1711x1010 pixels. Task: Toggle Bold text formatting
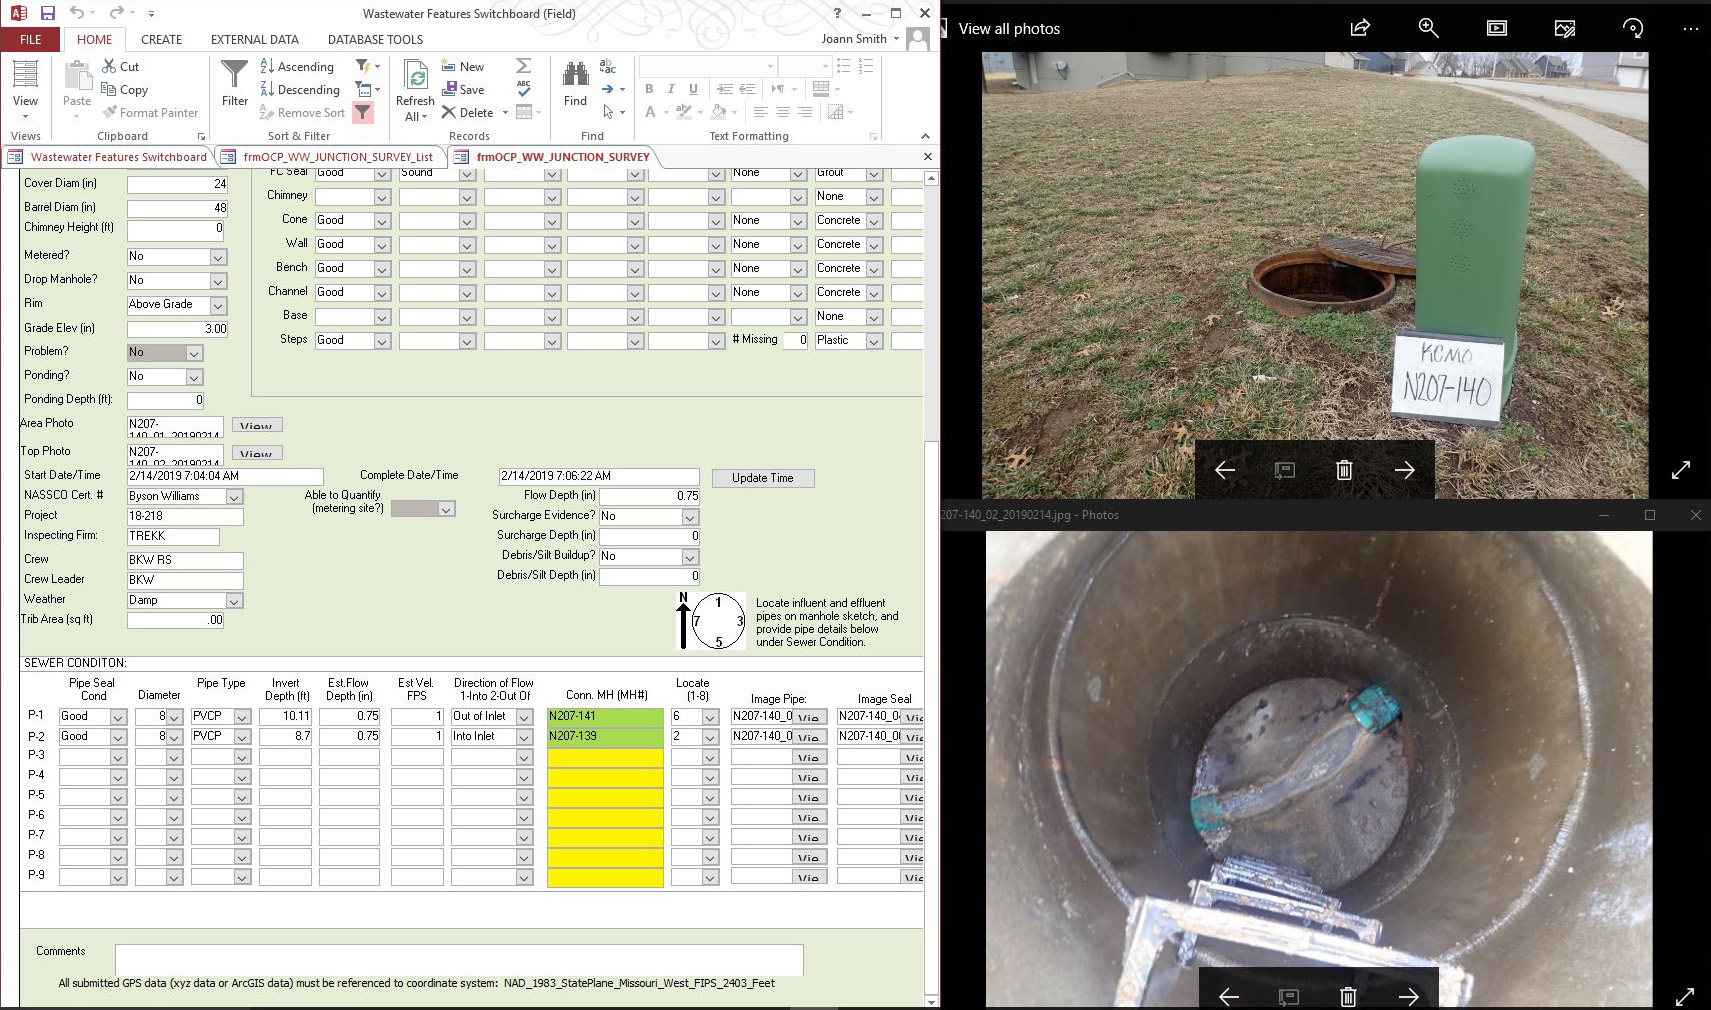click(x=648, y=89)
